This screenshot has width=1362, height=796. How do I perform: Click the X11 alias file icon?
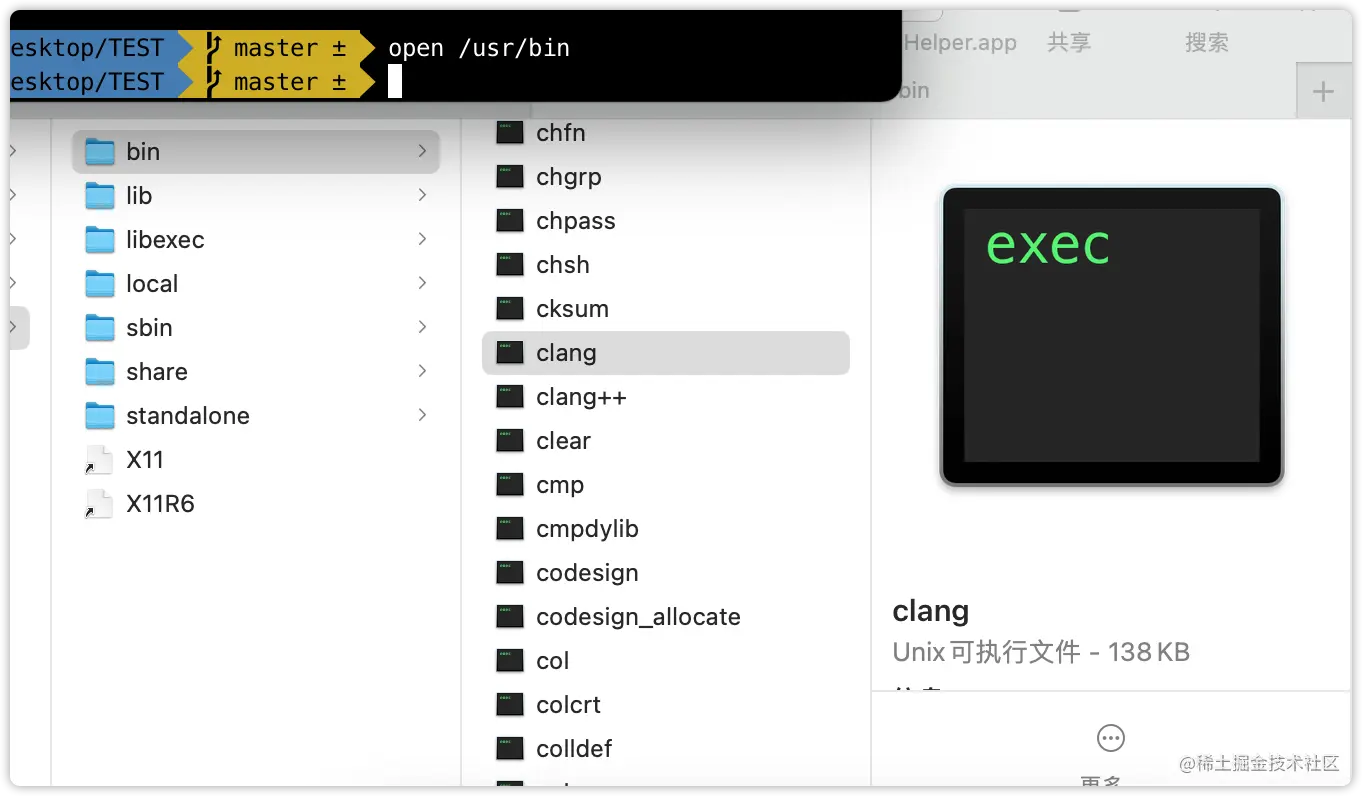[x=99, y=460]
